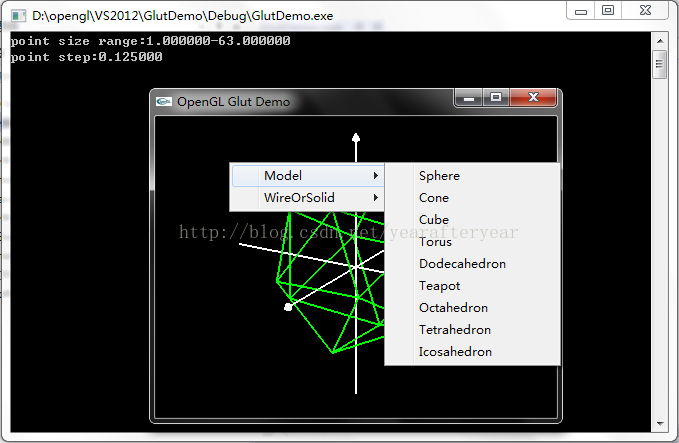Click the 'point step:0.125000' console line
The width and height of the screenshot is (679, 443).
[86, 57]
